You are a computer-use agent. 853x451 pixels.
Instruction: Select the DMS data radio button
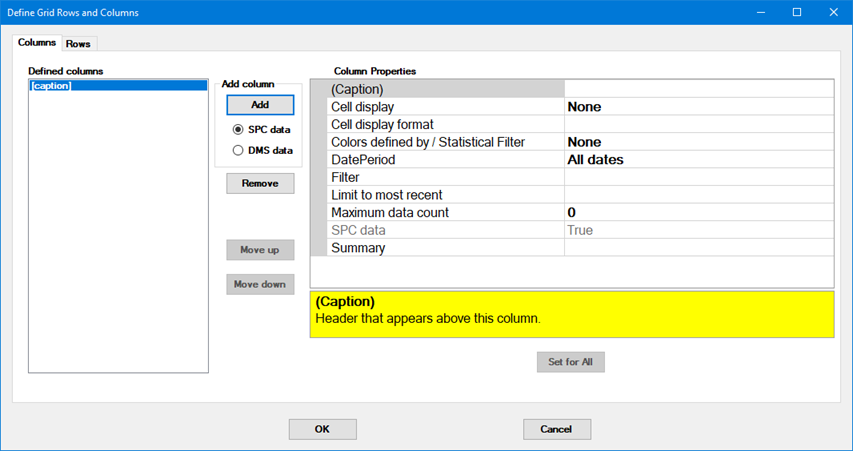click(x=238, y=151)
